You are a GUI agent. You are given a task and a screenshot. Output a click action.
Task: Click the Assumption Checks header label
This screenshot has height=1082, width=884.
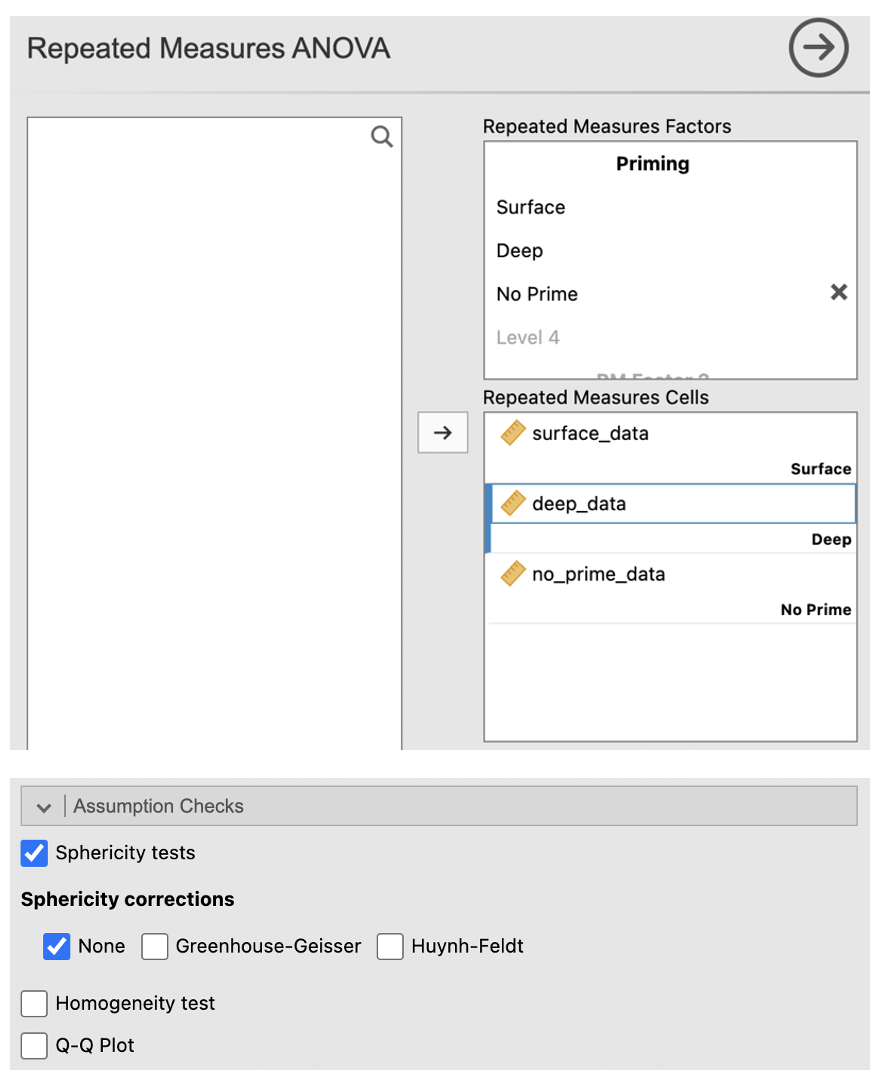[x=158, y=806]
